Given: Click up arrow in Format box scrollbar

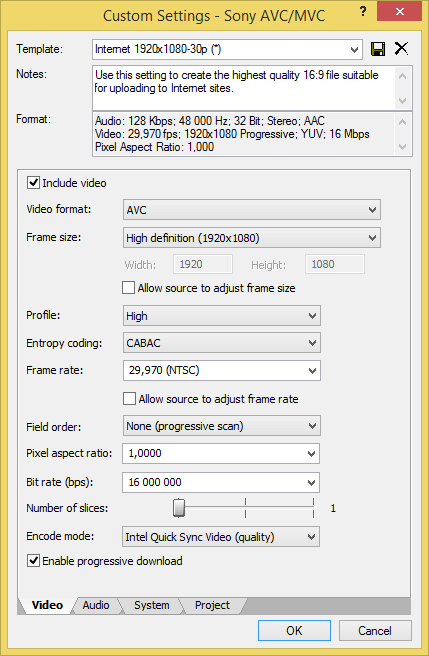Looking at the screenshot, I should tap(403, 122).
